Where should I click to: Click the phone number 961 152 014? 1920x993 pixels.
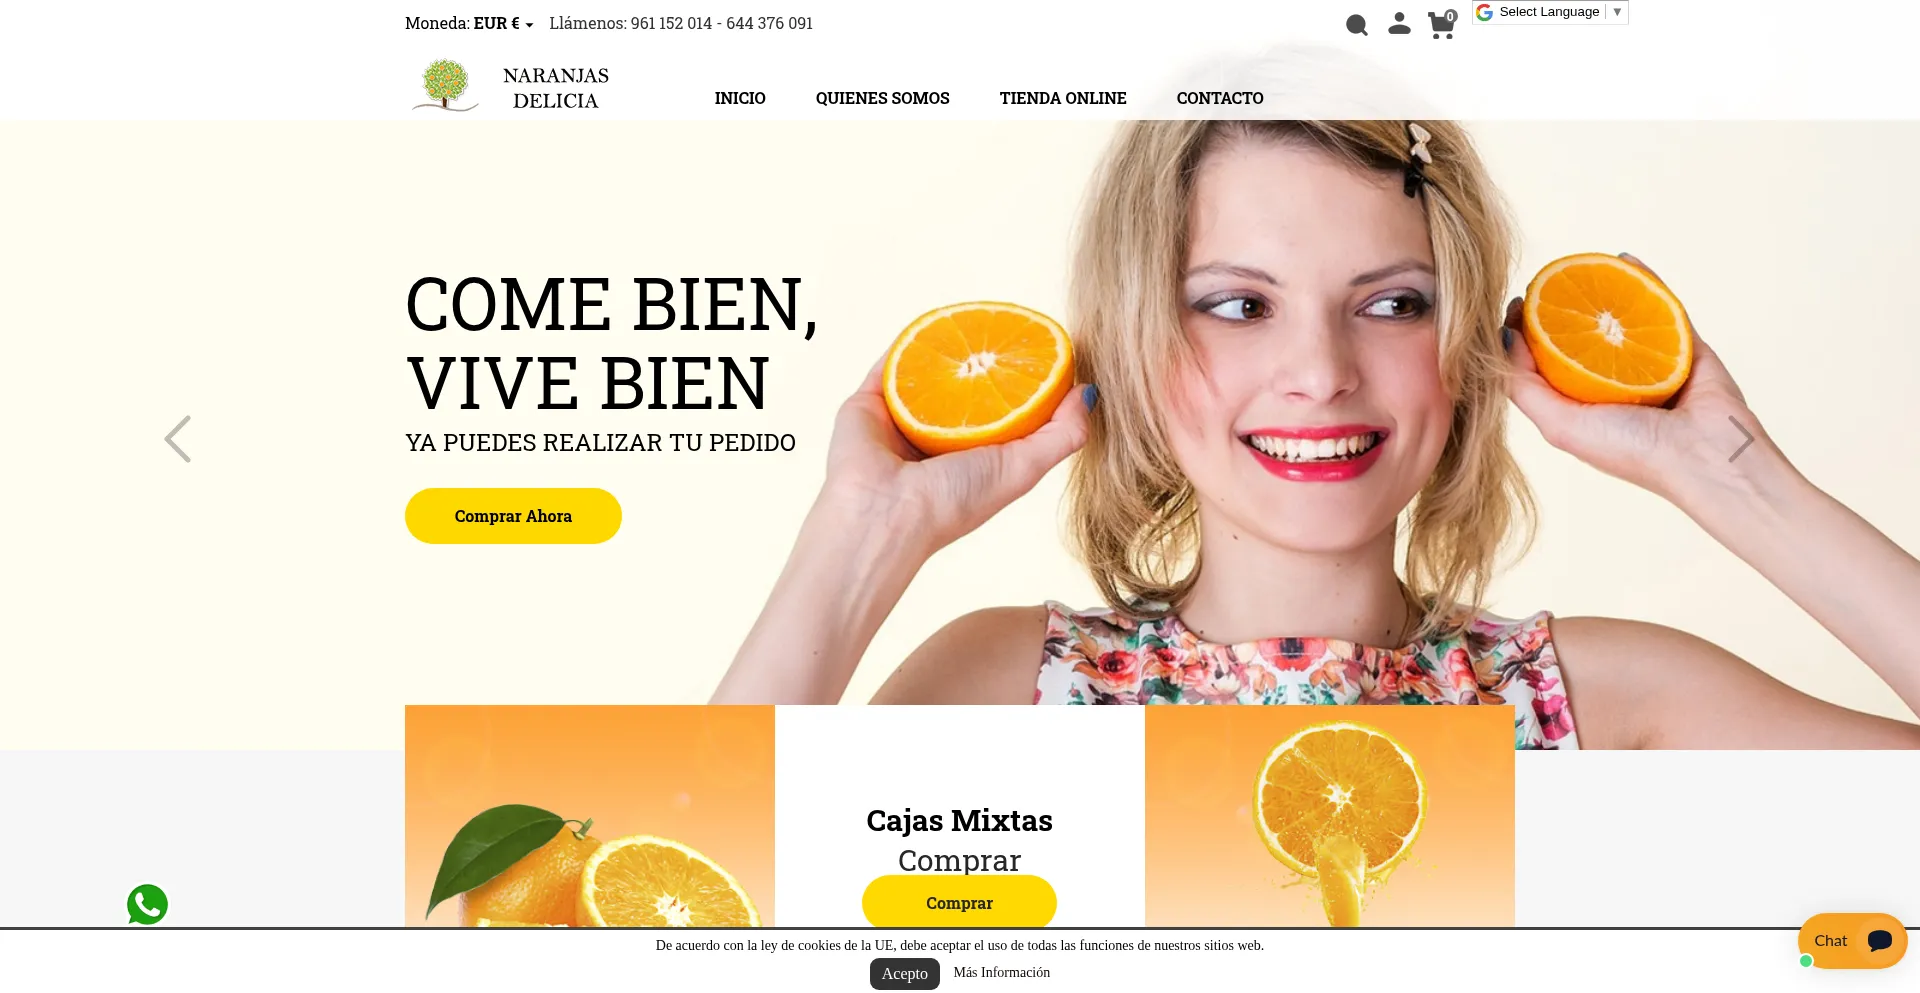tap(671, 23)
